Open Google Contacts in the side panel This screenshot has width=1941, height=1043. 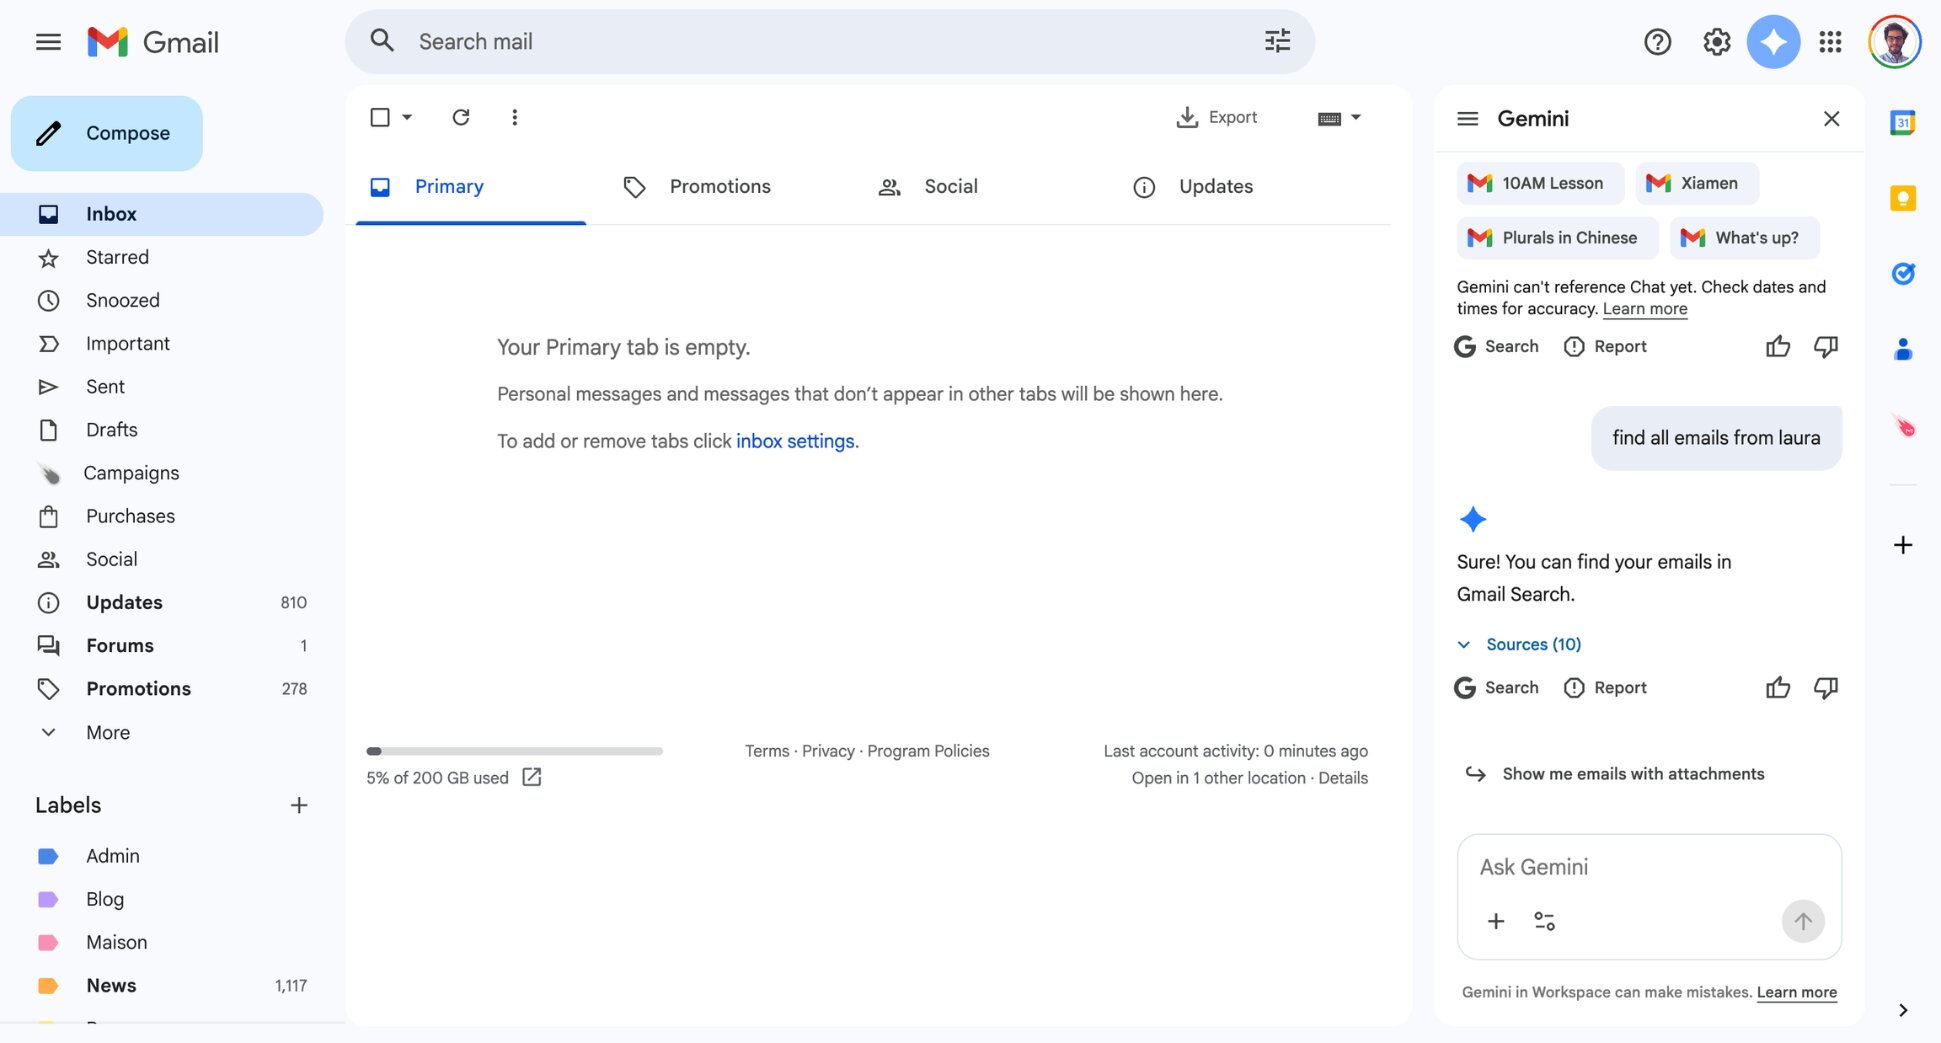pyautogui.click(x=1903, y=348)
